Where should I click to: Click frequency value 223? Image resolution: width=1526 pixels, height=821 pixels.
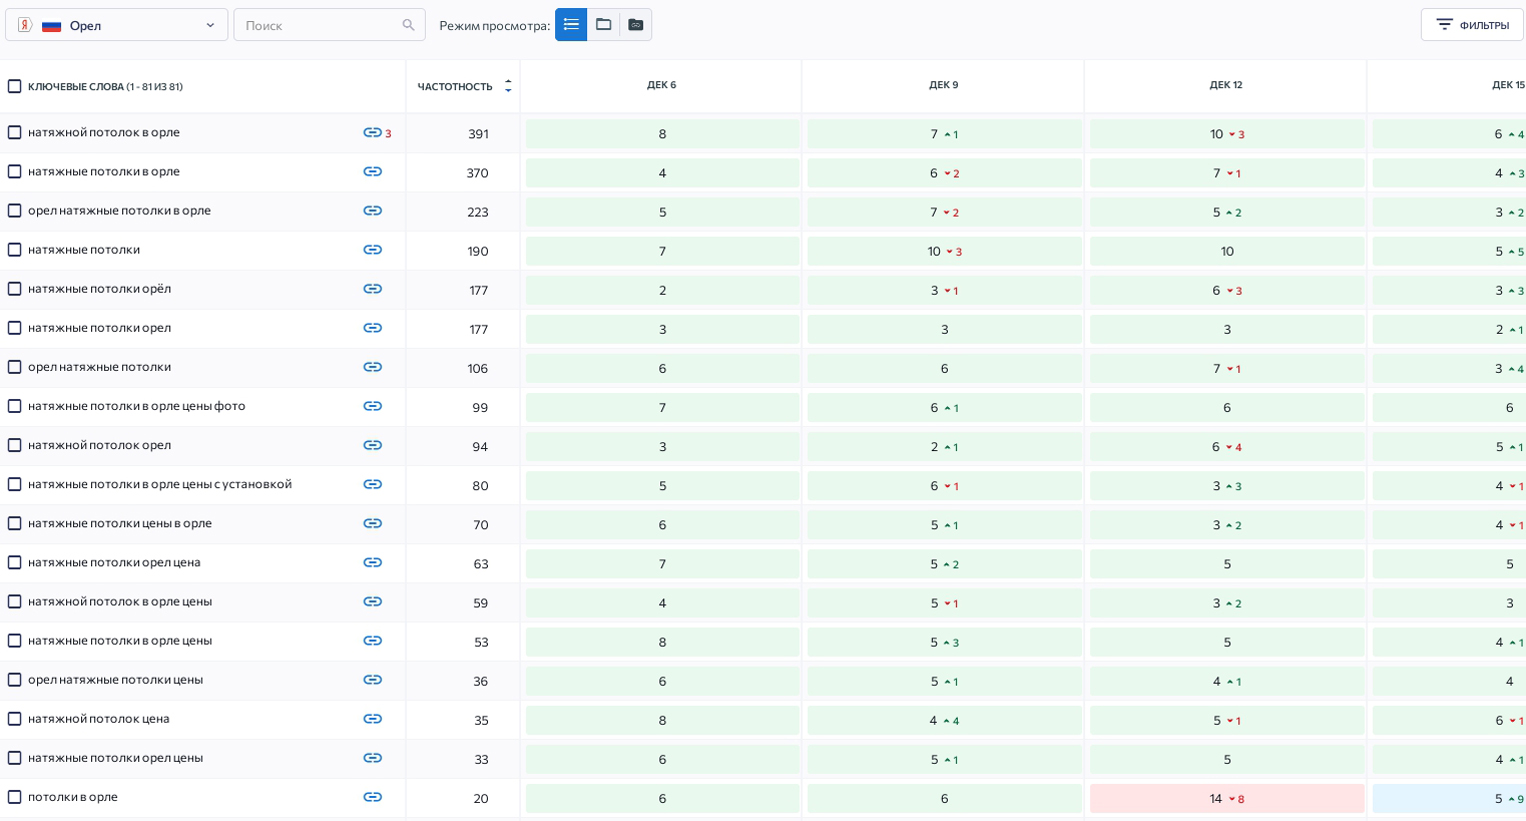478,211
